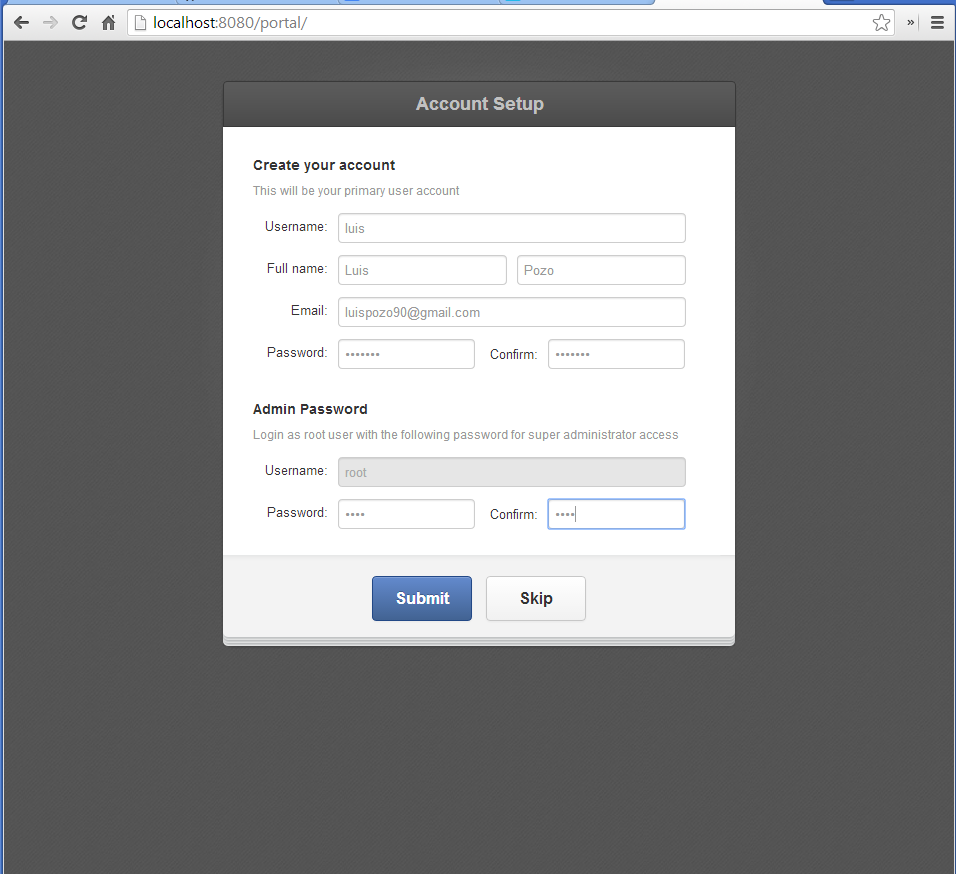
Task: Reload the portal page
Action: click(x=79, y=23)
